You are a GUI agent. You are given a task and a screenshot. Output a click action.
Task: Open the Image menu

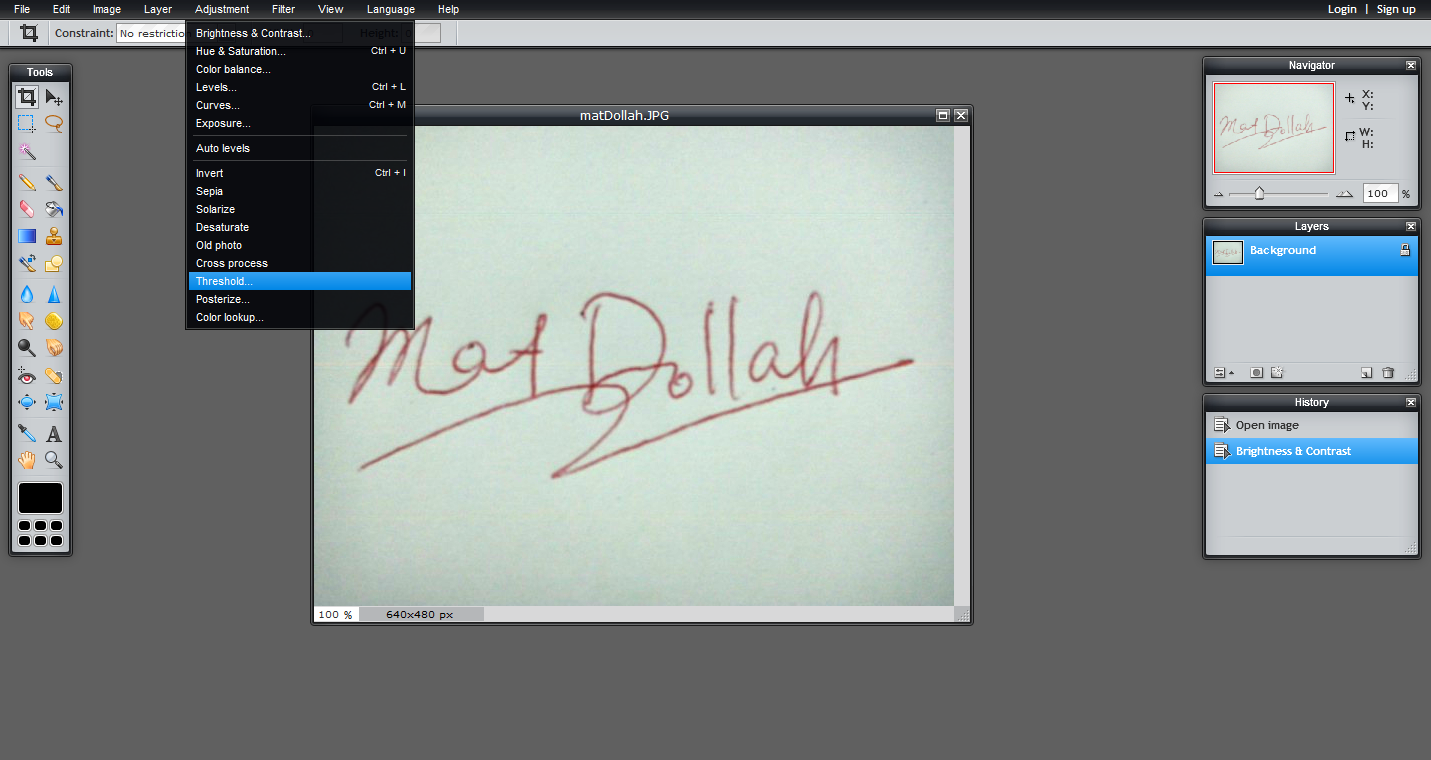[107, 9]
